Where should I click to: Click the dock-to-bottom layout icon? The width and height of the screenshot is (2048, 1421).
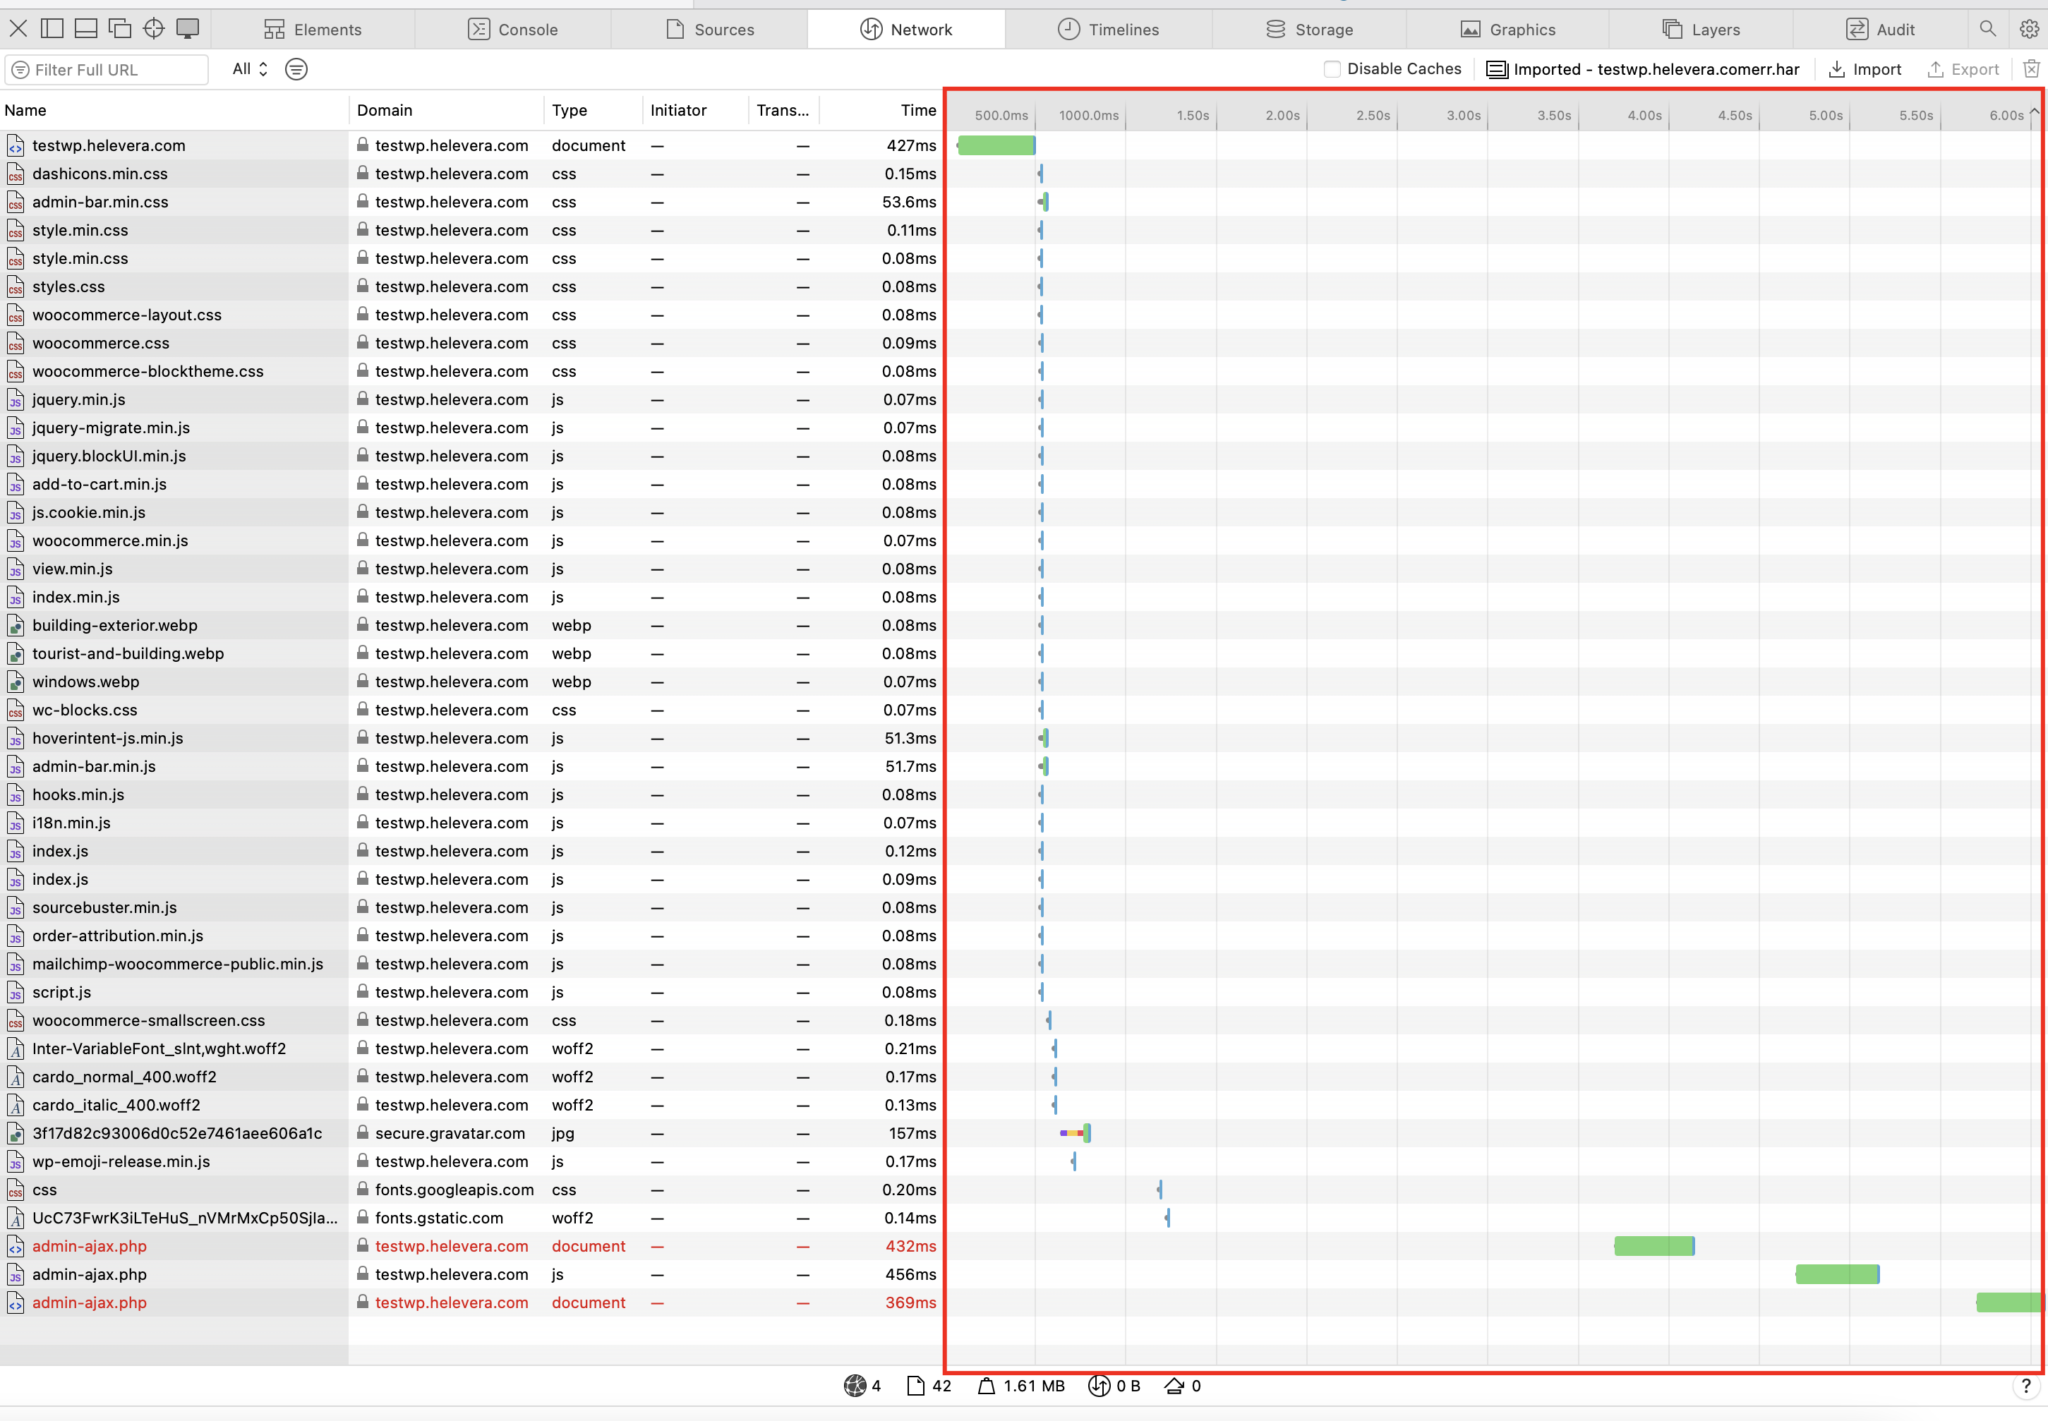85,29
